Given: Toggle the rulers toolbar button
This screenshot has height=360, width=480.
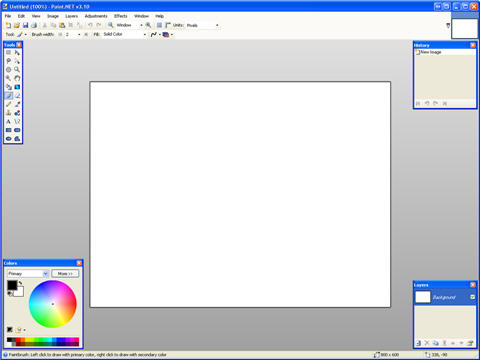Looking at the screenshot, I should point(168,25).
